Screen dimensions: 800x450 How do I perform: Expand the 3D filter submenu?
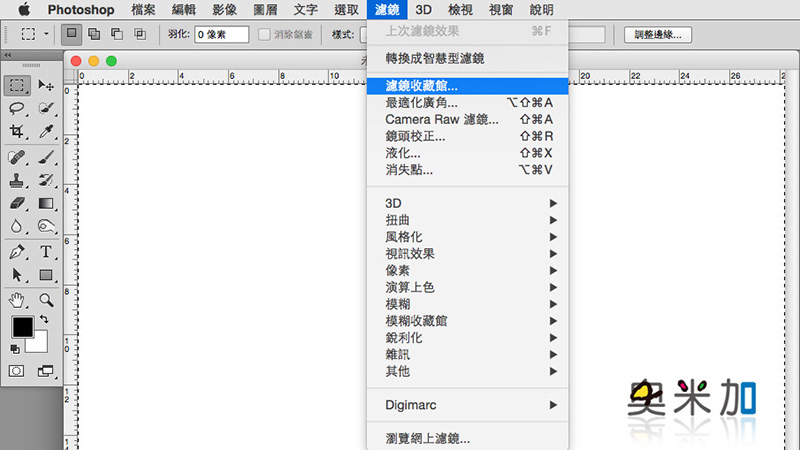point(467,203)
